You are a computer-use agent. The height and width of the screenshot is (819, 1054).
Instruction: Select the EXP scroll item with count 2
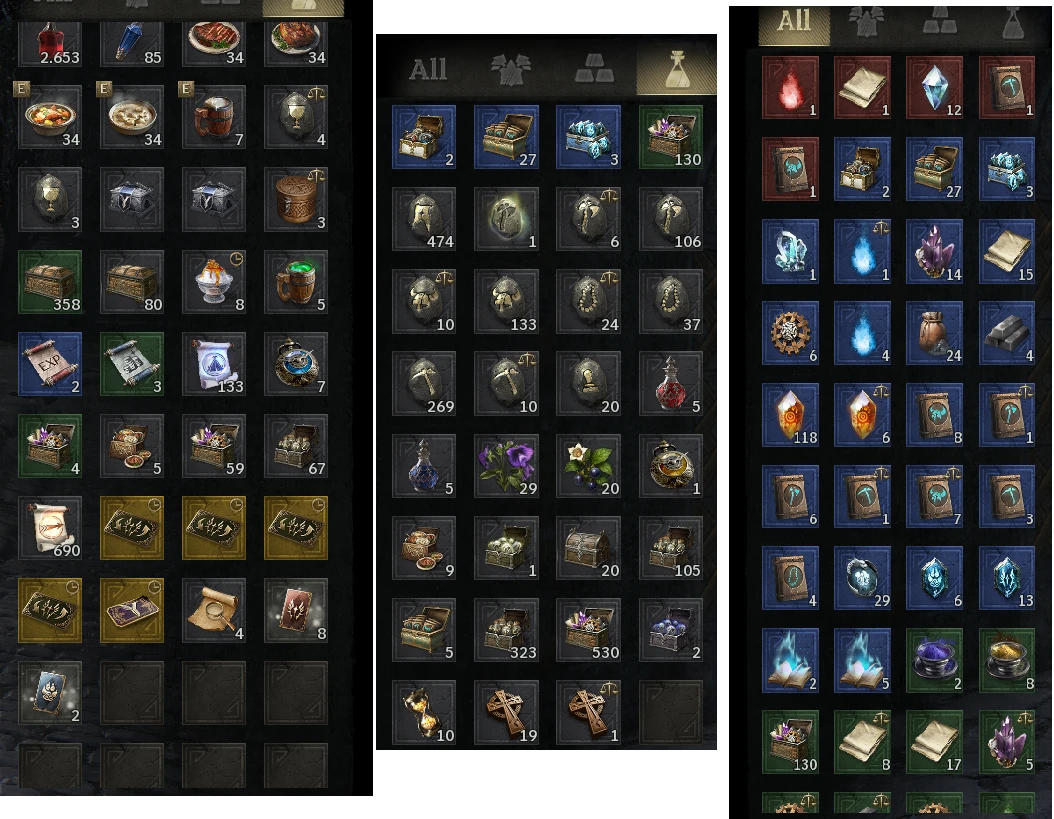(50, 364)
